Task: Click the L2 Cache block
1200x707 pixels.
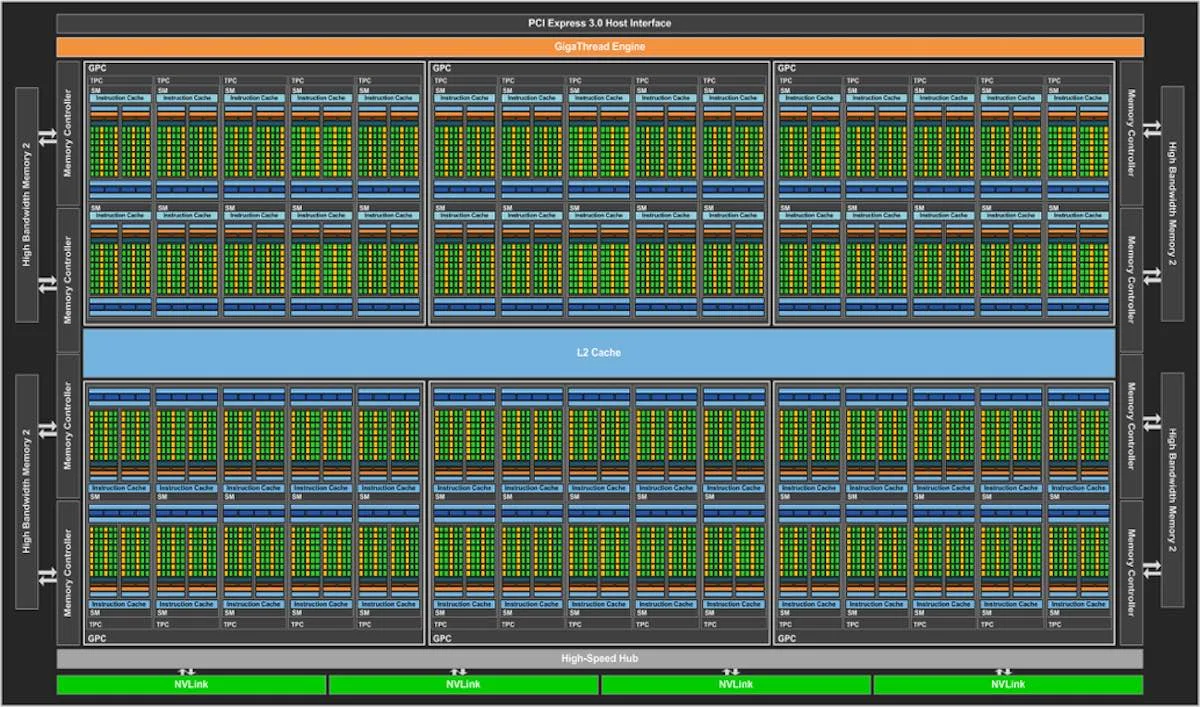Action: point(599,353)
